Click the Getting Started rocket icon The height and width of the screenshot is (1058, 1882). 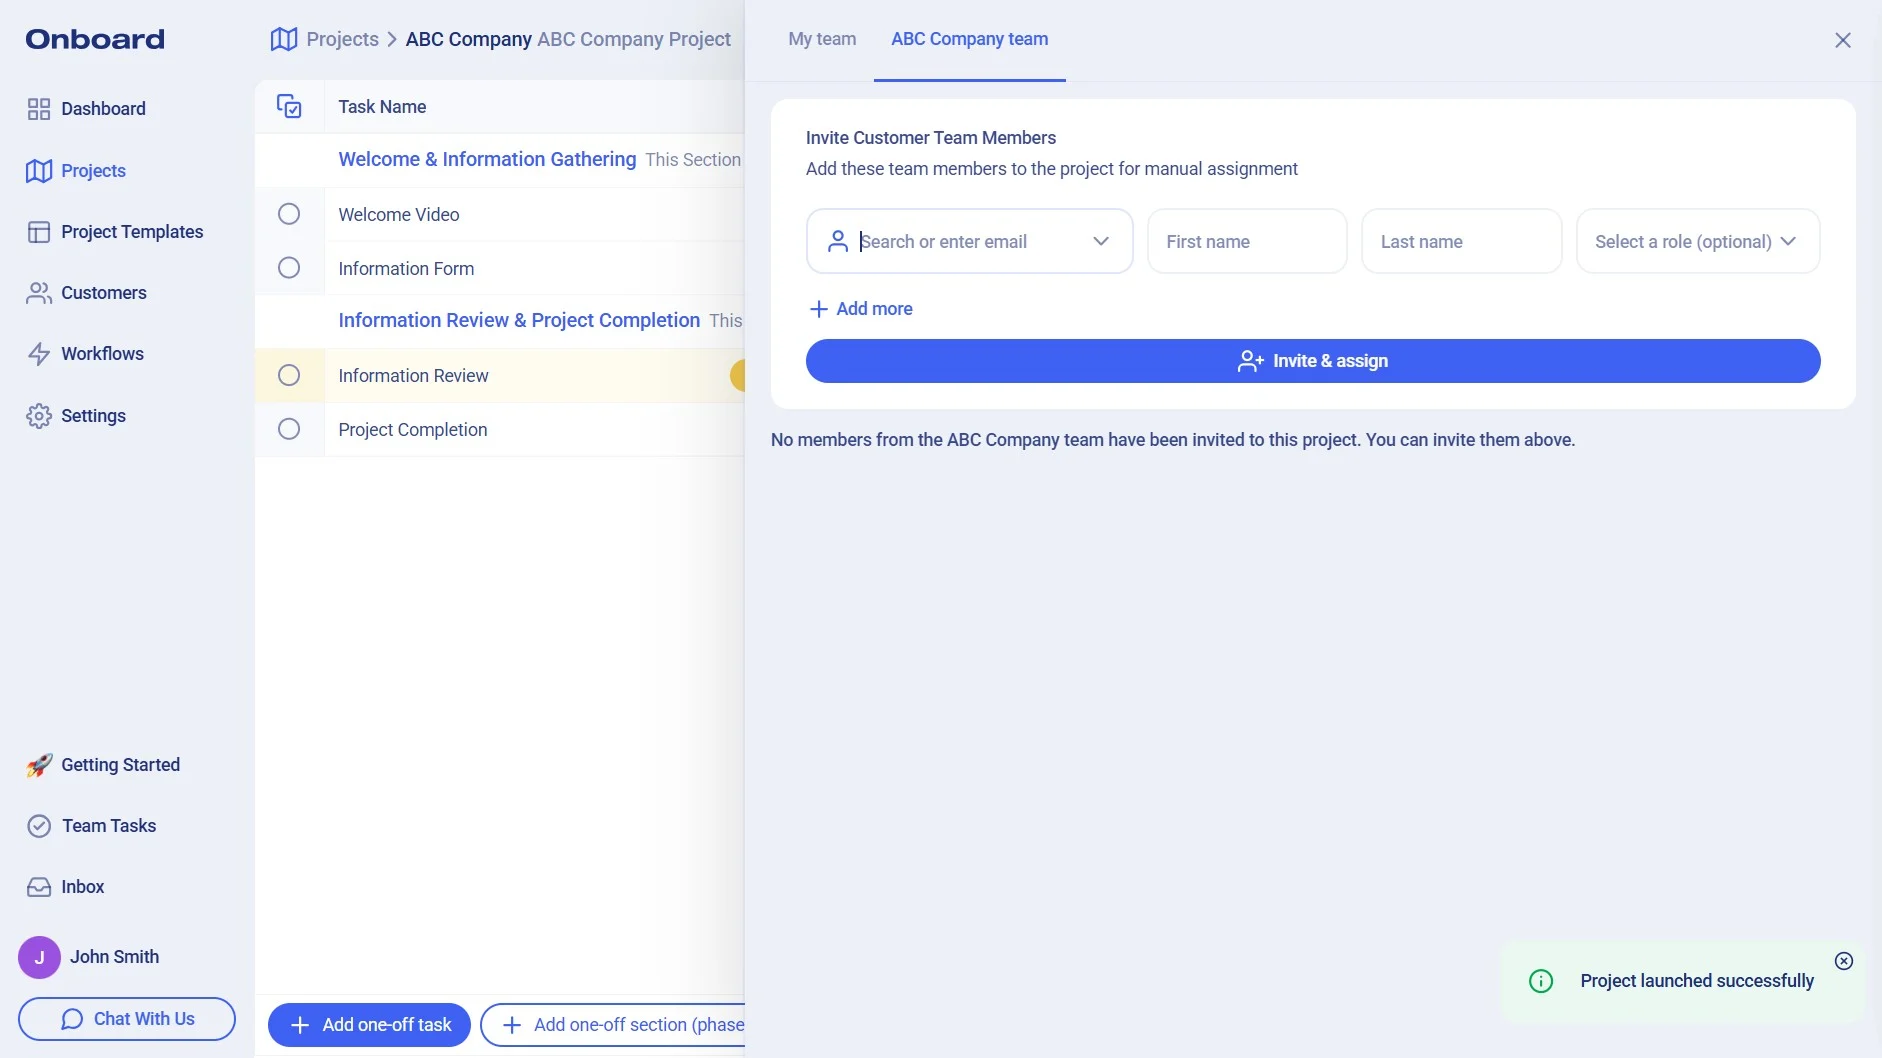[x=39, y=765]
